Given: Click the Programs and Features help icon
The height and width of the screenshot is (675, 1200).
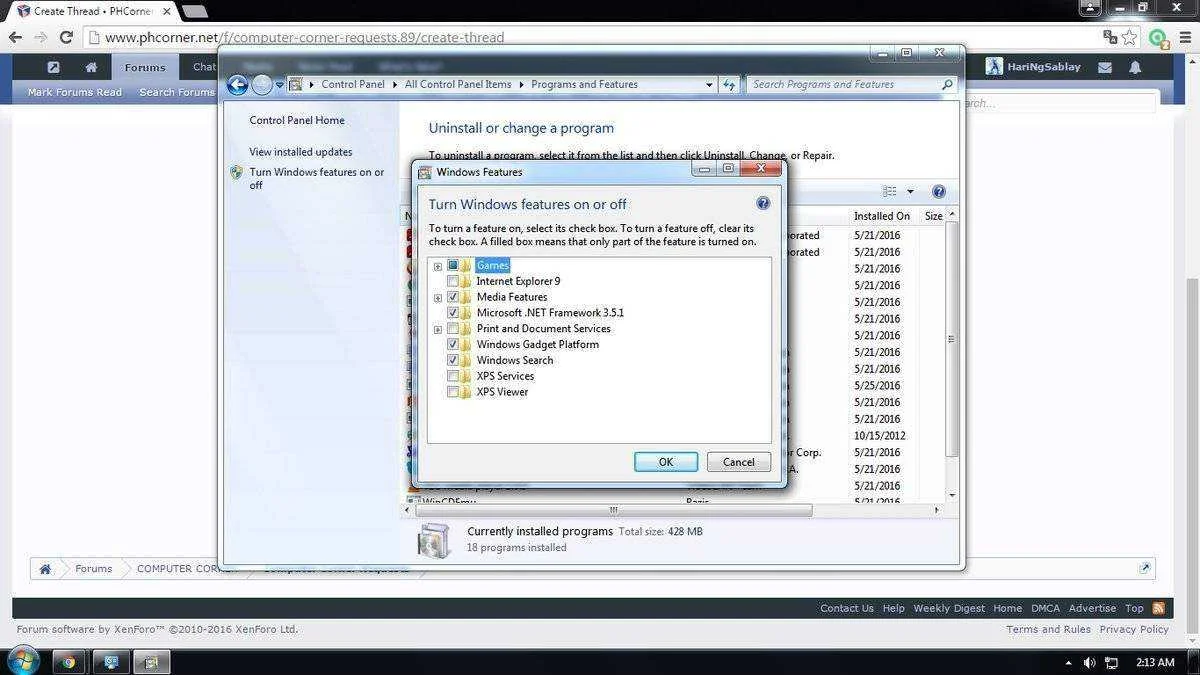Looking at the screenshot, I should [x=938, y=192].
